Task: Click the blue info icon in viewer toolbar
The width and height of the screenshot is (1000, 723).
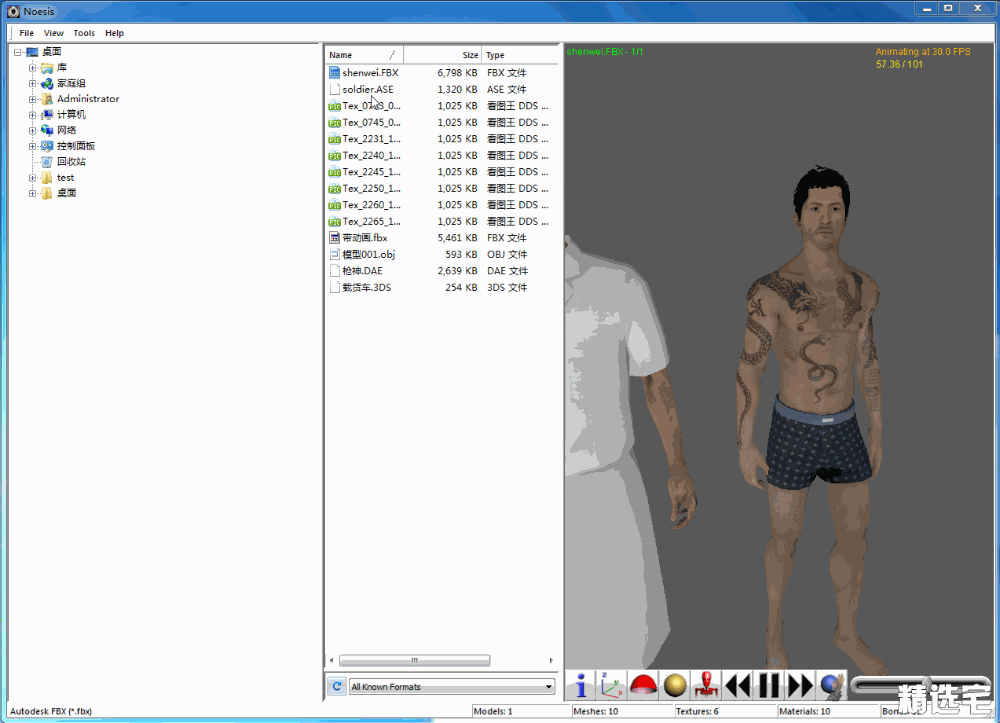Action: click(x=581, y=685)
